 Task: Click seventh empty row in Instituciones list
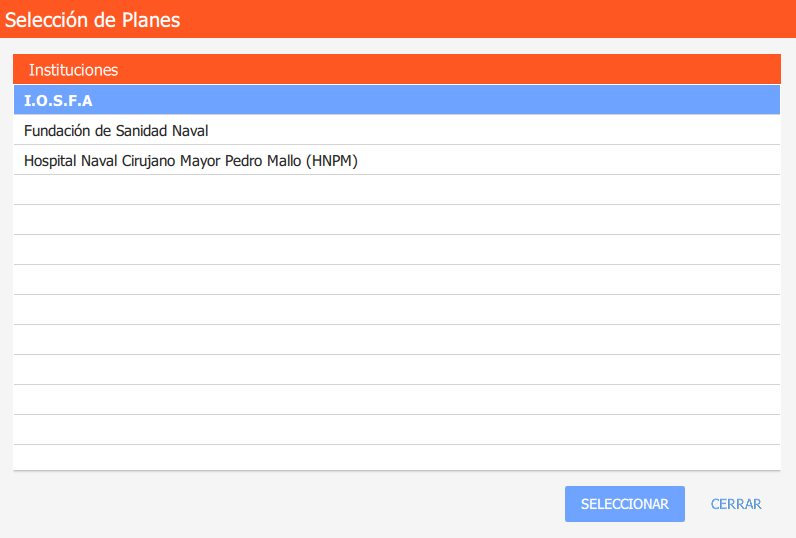396,370
